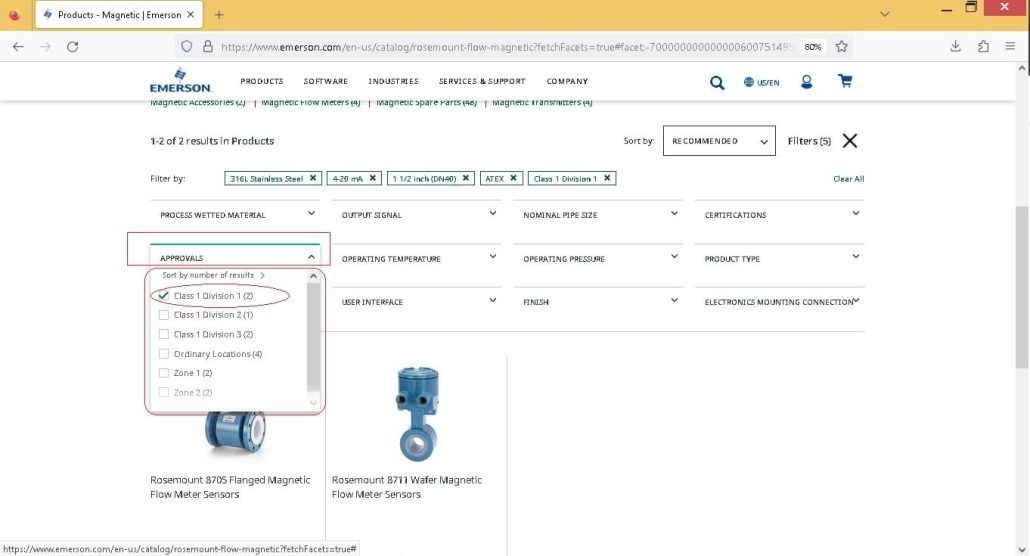Remove the 316L Stainless Steel filter

[x=313, y=178]
